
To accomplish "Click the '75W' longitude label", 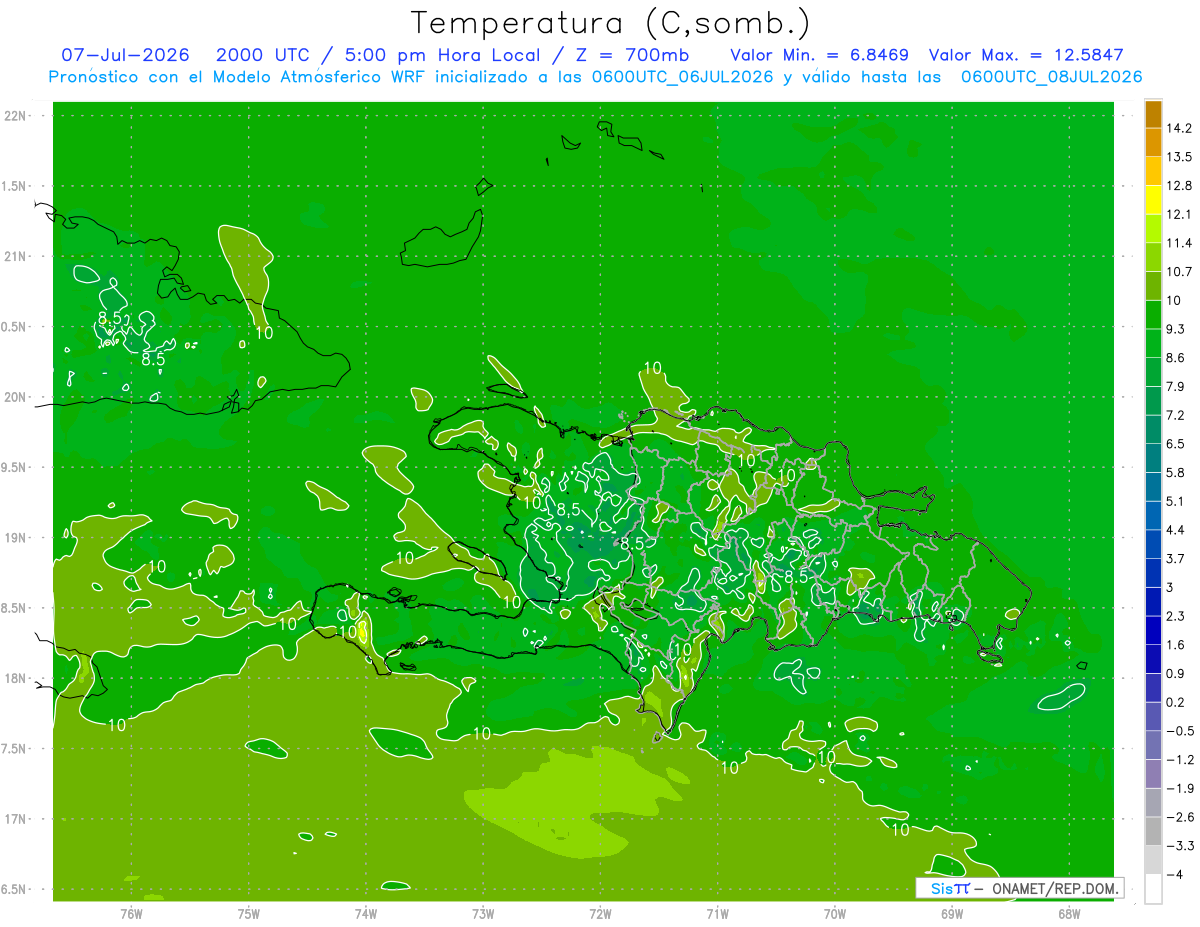I will click(x=249, y=914).
